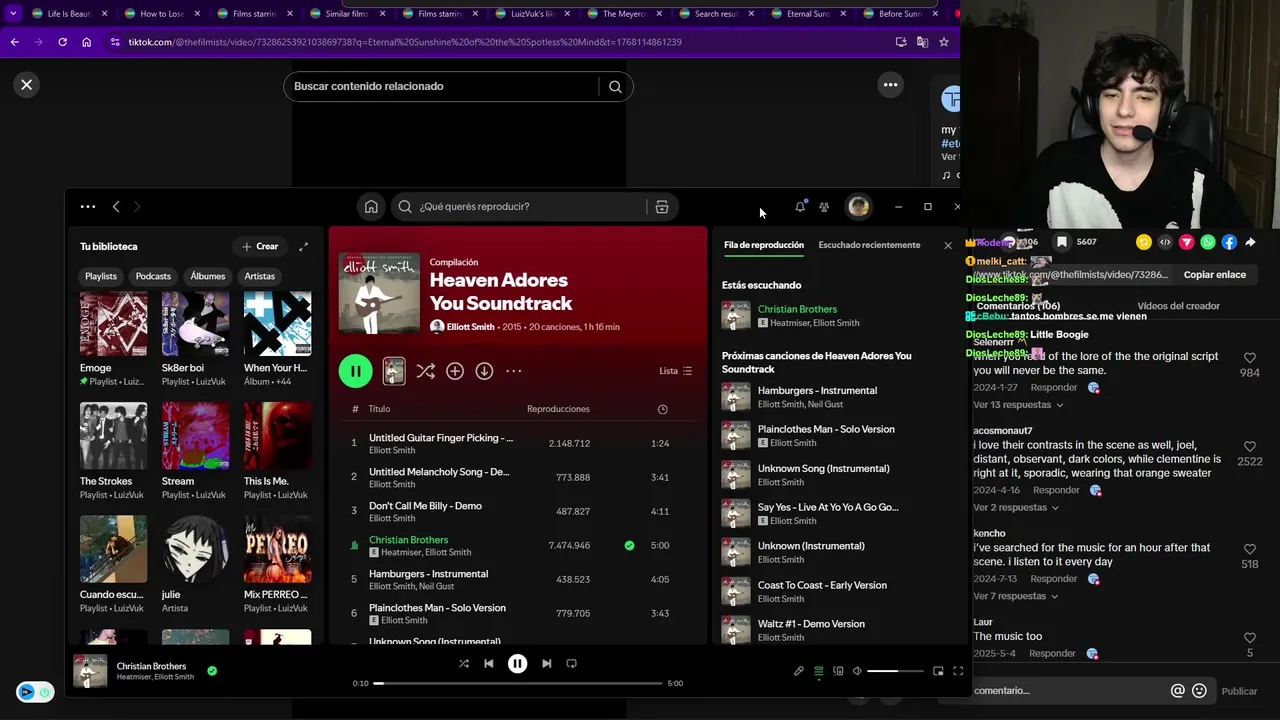Open Browse icon in Spotify search bar
This screenshot has width=1280, height=720.
[662, 207]
